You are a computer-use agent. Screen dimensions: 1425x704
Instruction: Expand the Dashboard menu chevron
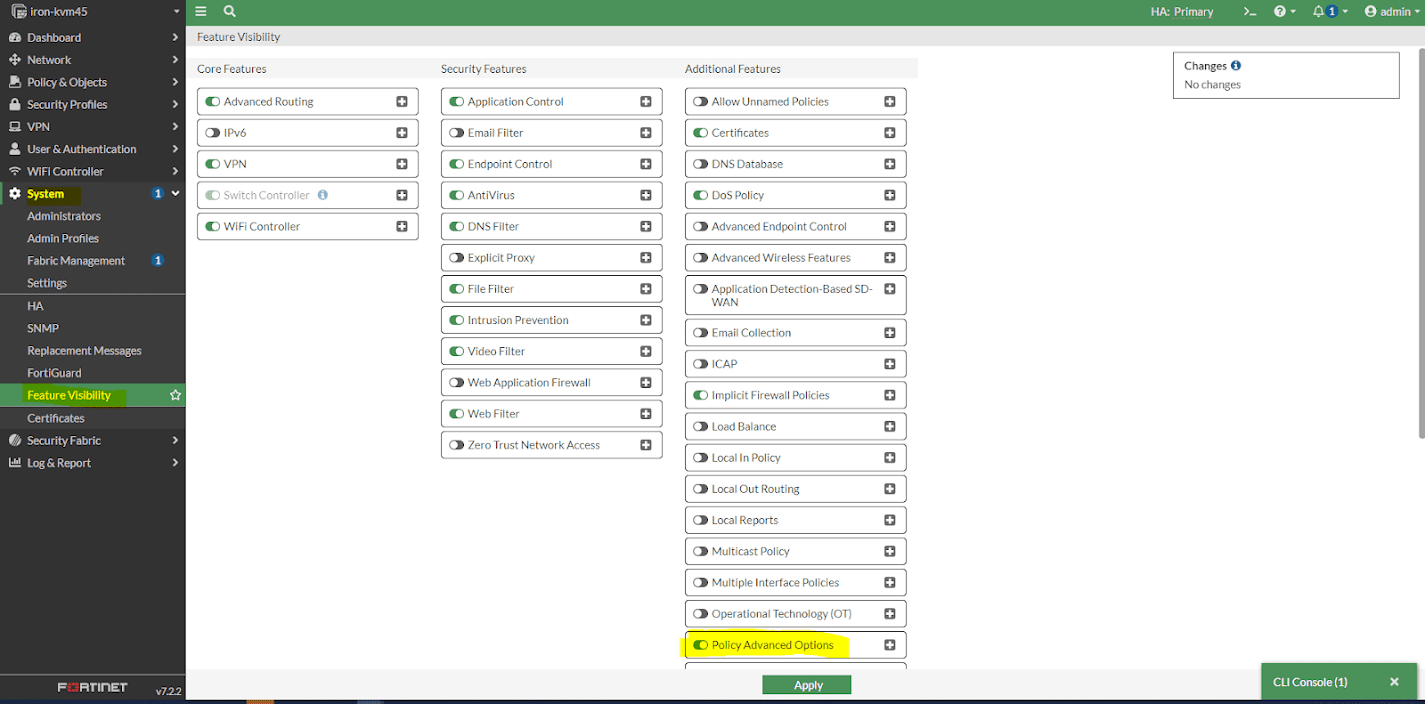(175, 37)
